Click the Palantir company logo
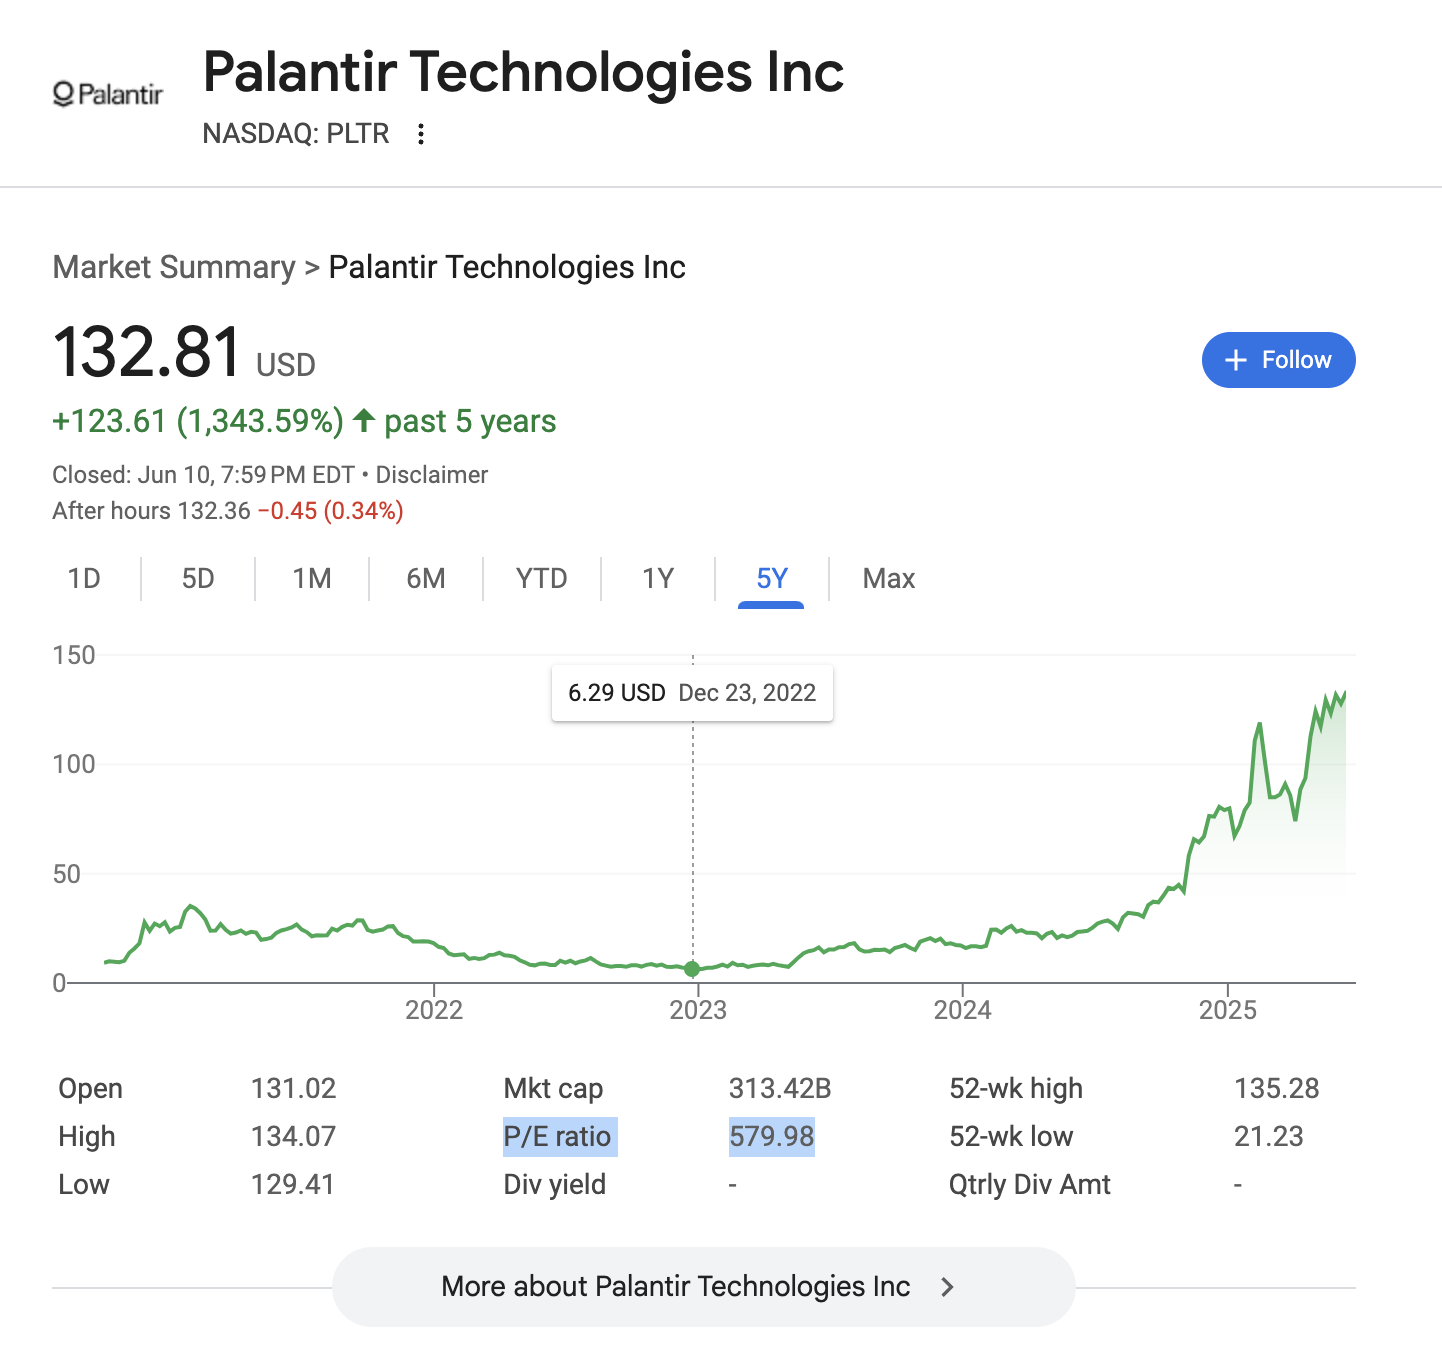This screenshot has height=1356, width=1442. pos(107,94)
